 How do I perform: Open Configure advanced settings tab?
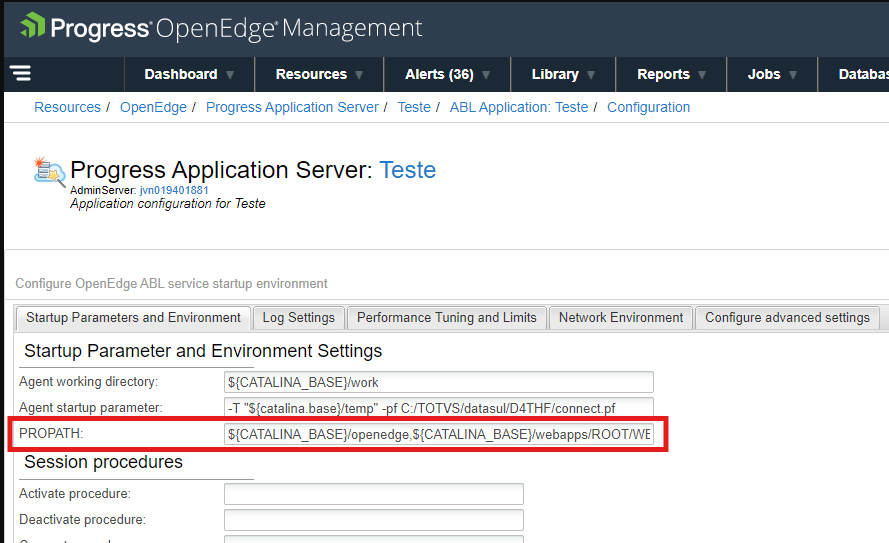pyautogui.click(x=787, y=317)
